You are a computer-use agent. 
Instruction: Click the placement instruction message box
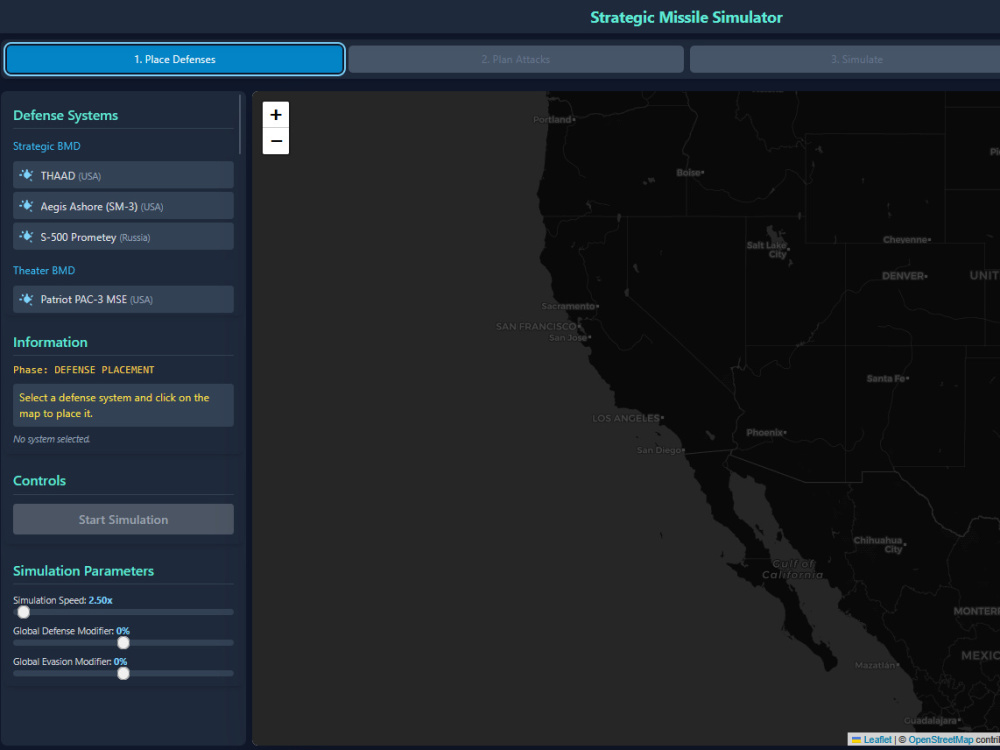(123, 405)
